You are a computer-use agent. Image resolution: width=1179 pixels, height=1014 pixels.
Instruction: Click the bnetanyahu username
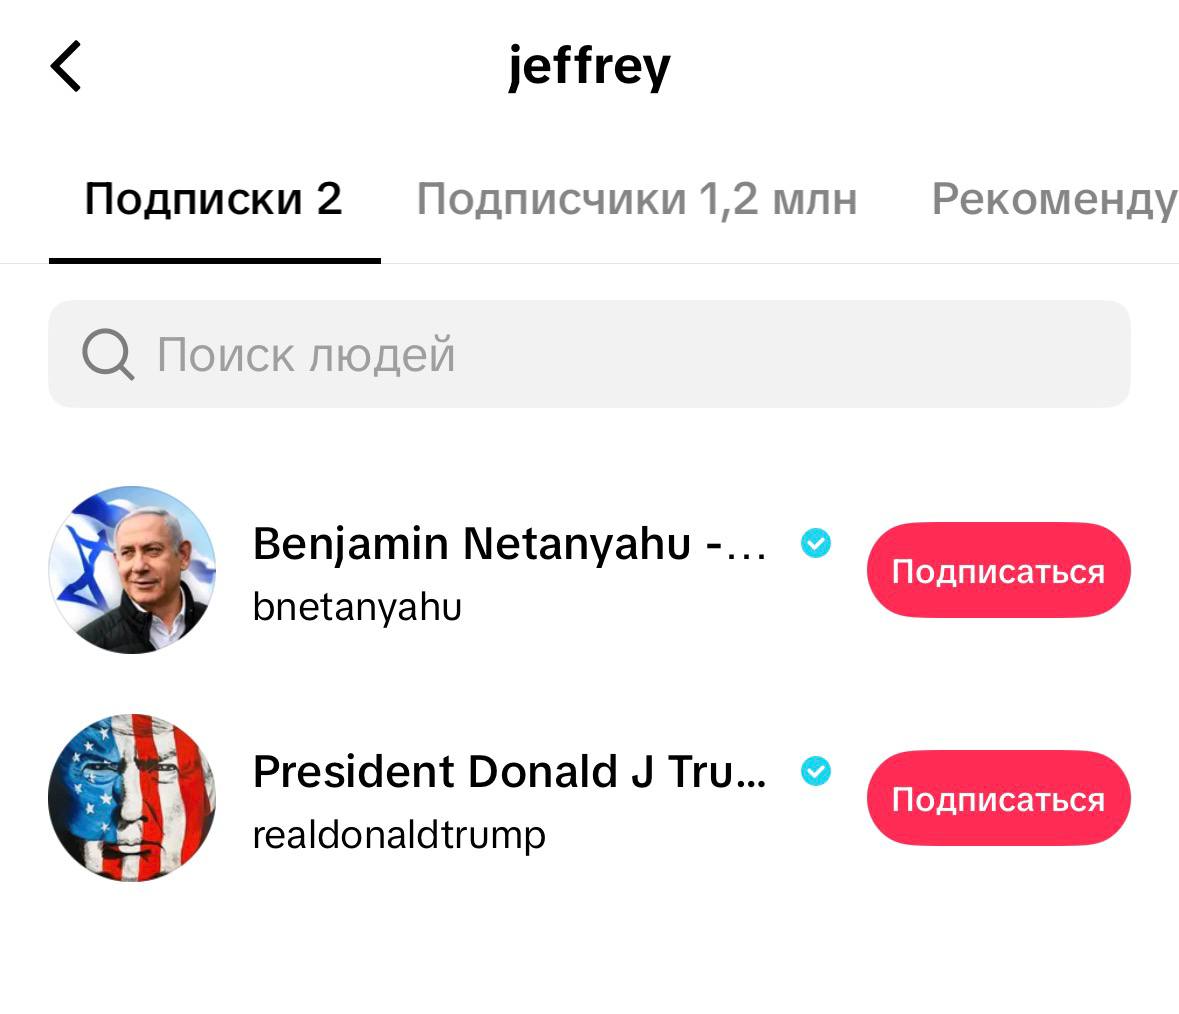(x=357, y=607)
